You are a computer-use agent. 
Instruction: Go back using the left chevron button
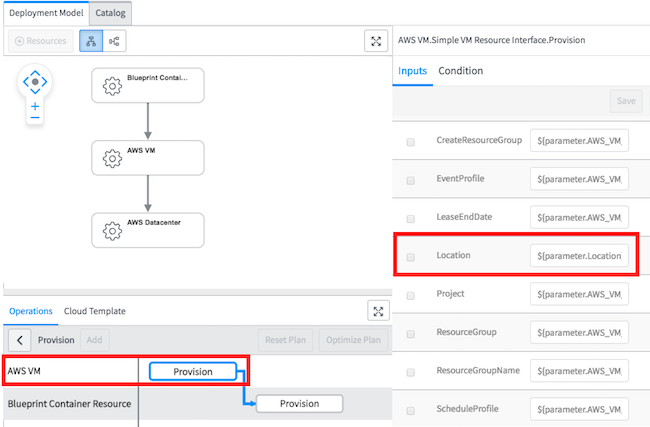click(19, 340)
